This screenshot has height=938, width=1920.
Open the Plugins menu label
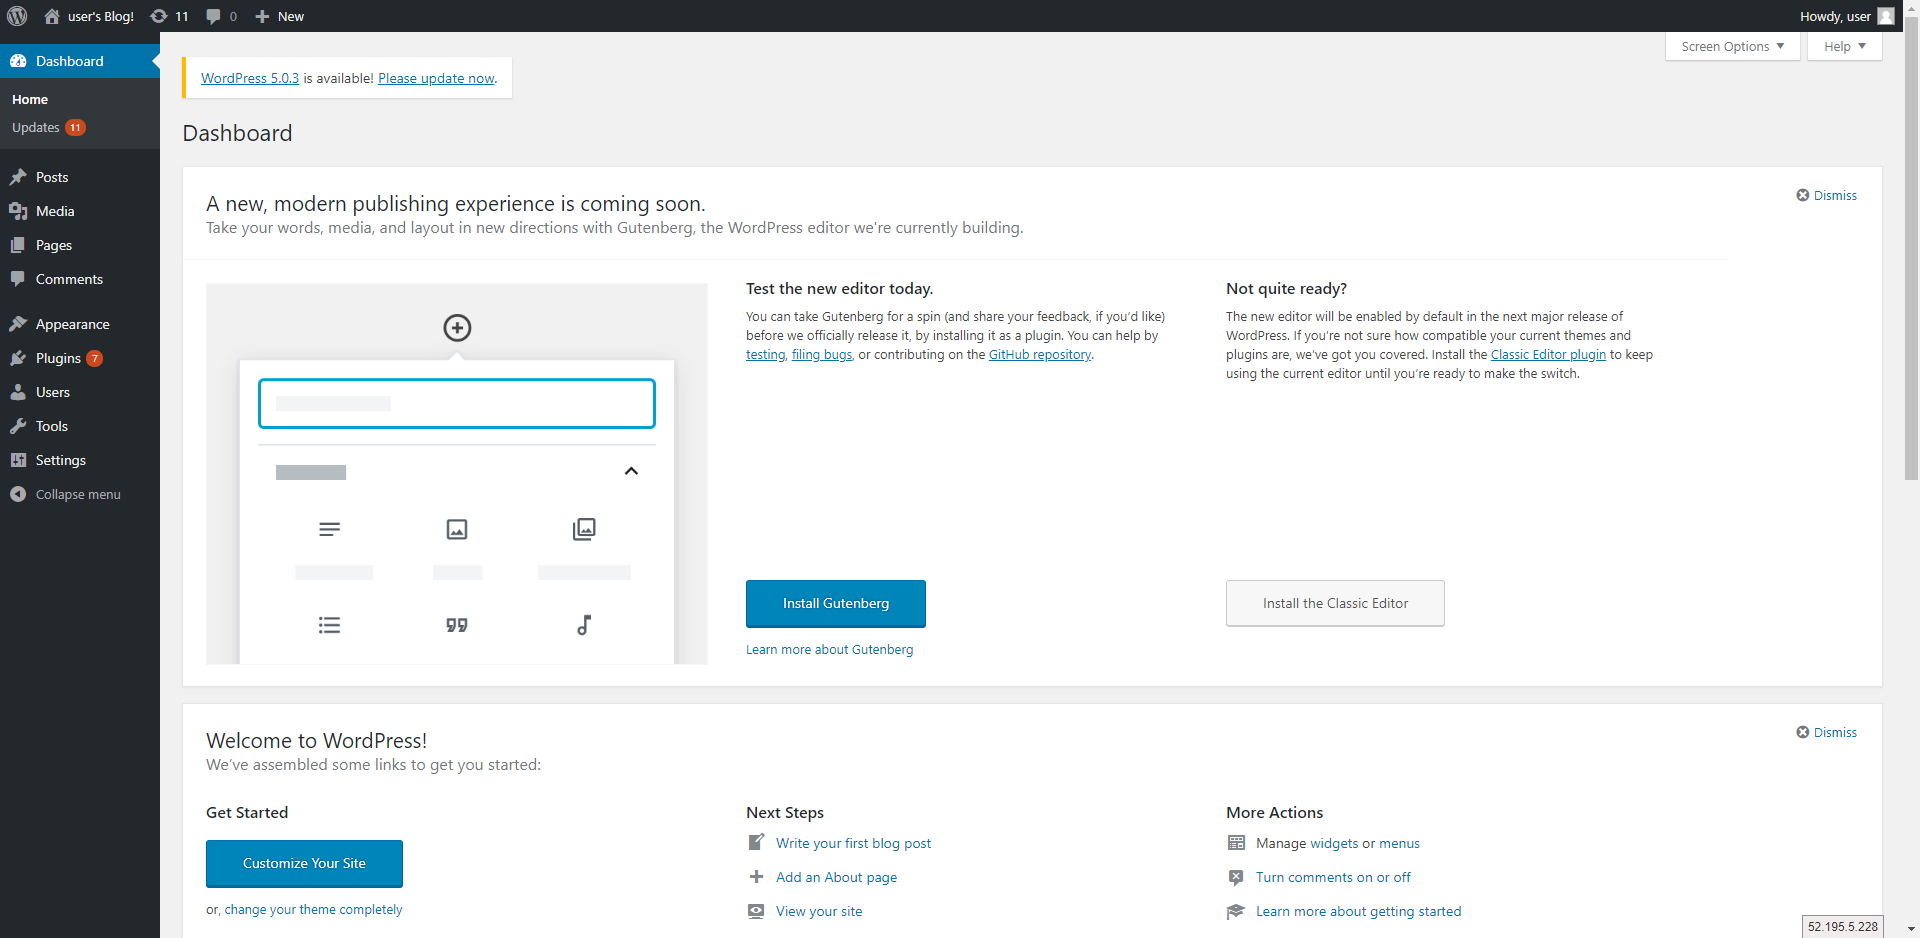(x=58, y=358)
